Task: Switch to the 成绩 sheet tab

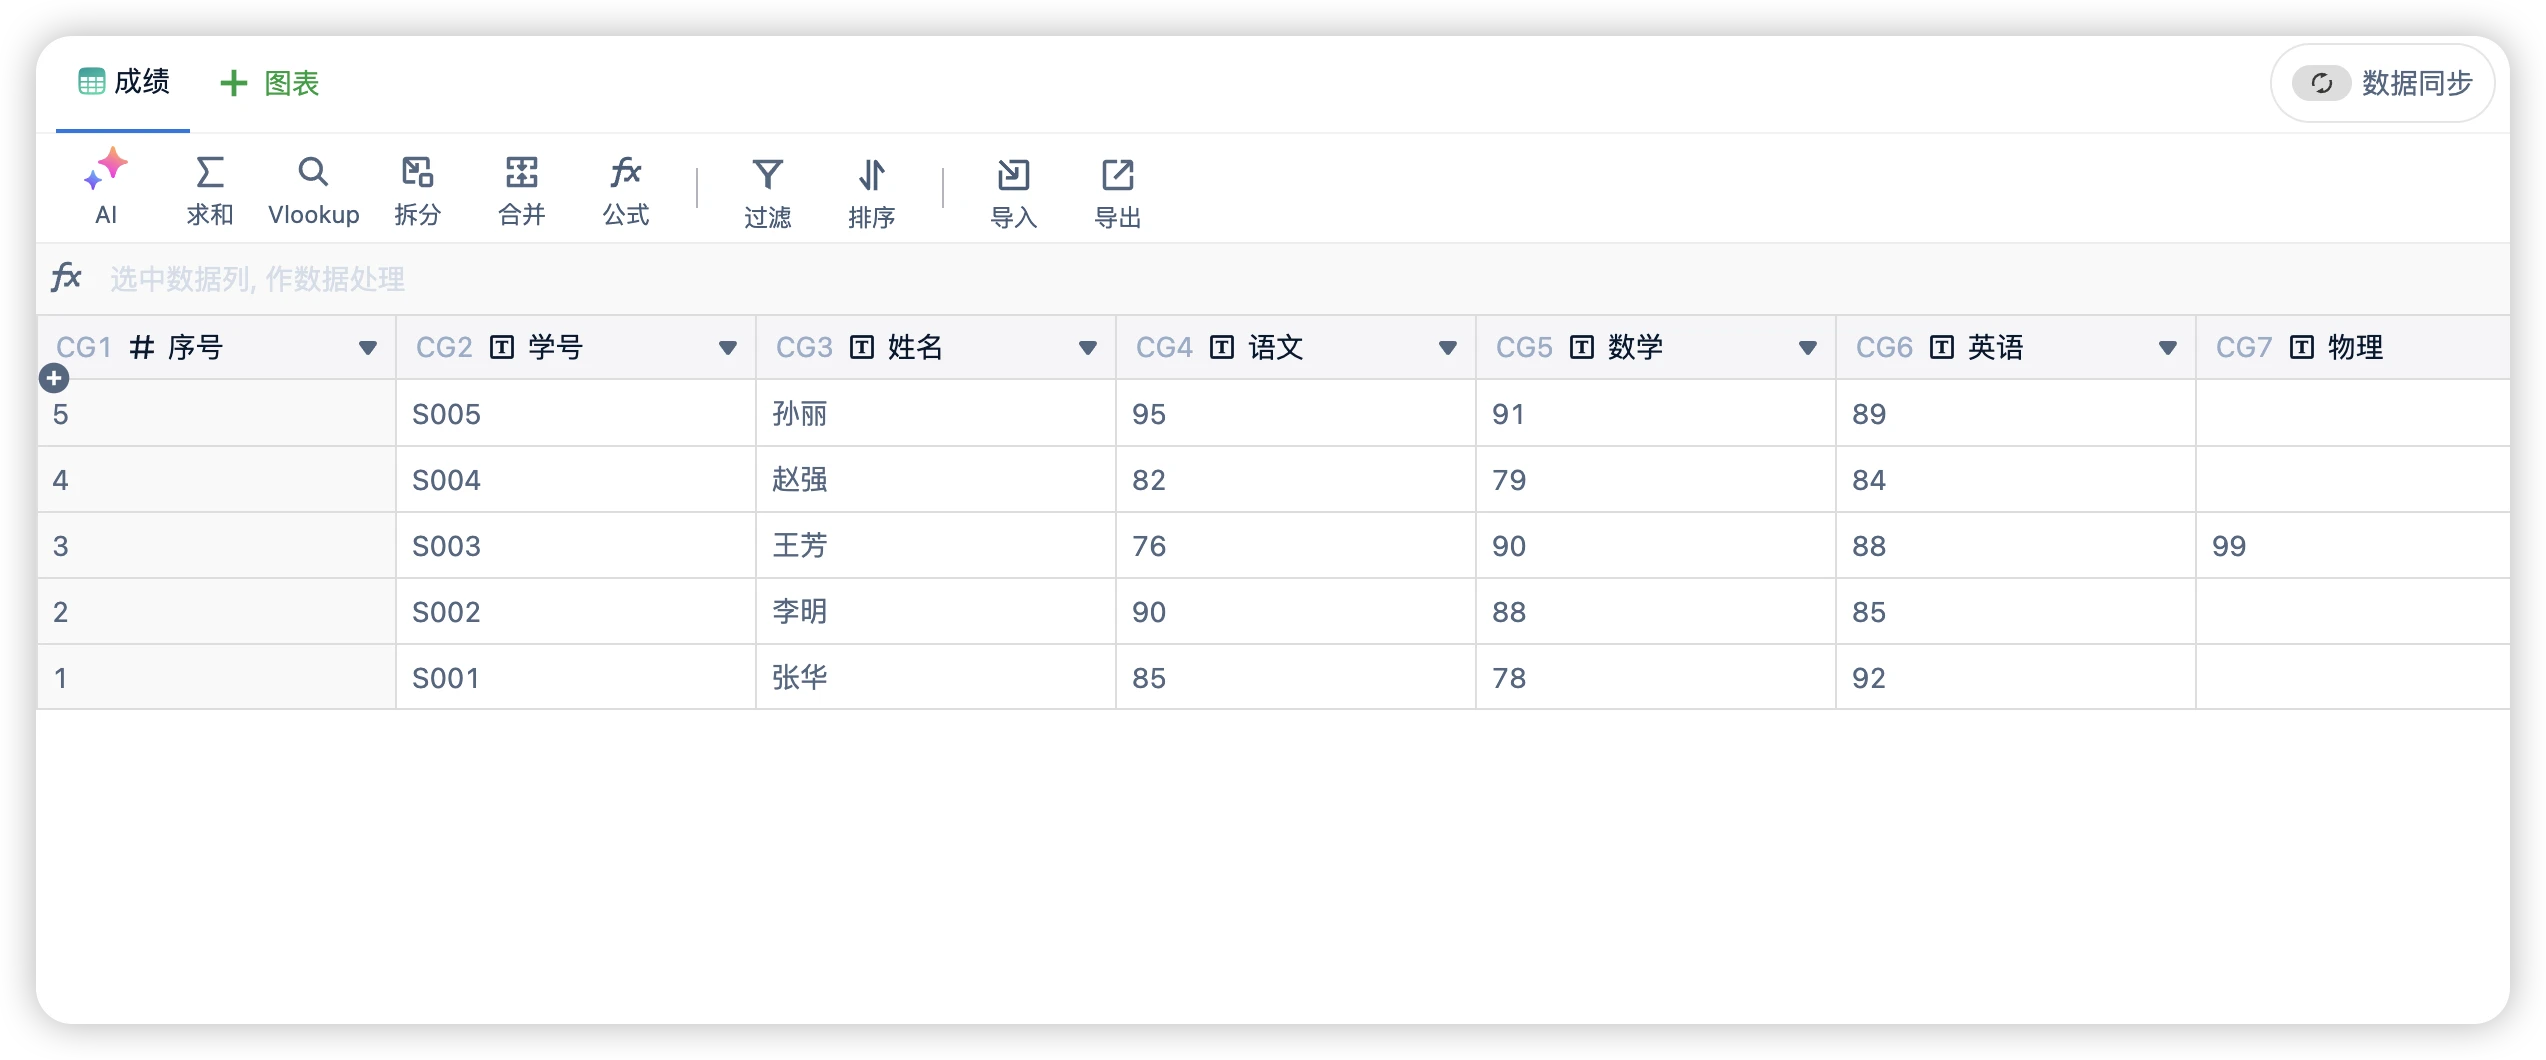Action: click(124, 82)
